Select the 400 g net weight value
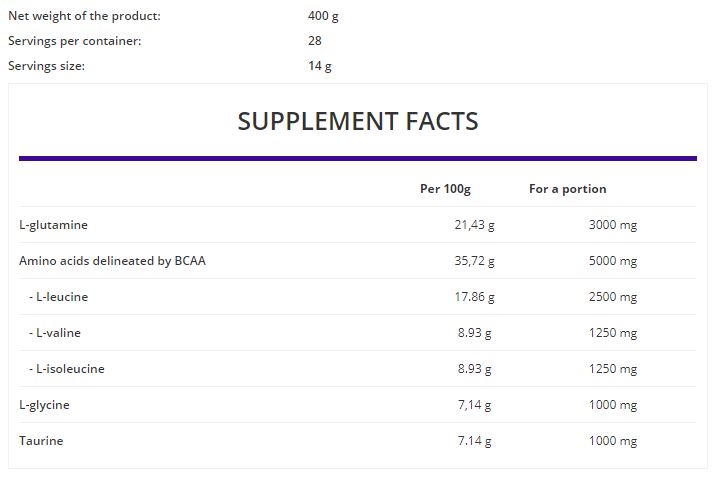Image resolution: width=720 pixels, height=482 pixels. point(323,16)
